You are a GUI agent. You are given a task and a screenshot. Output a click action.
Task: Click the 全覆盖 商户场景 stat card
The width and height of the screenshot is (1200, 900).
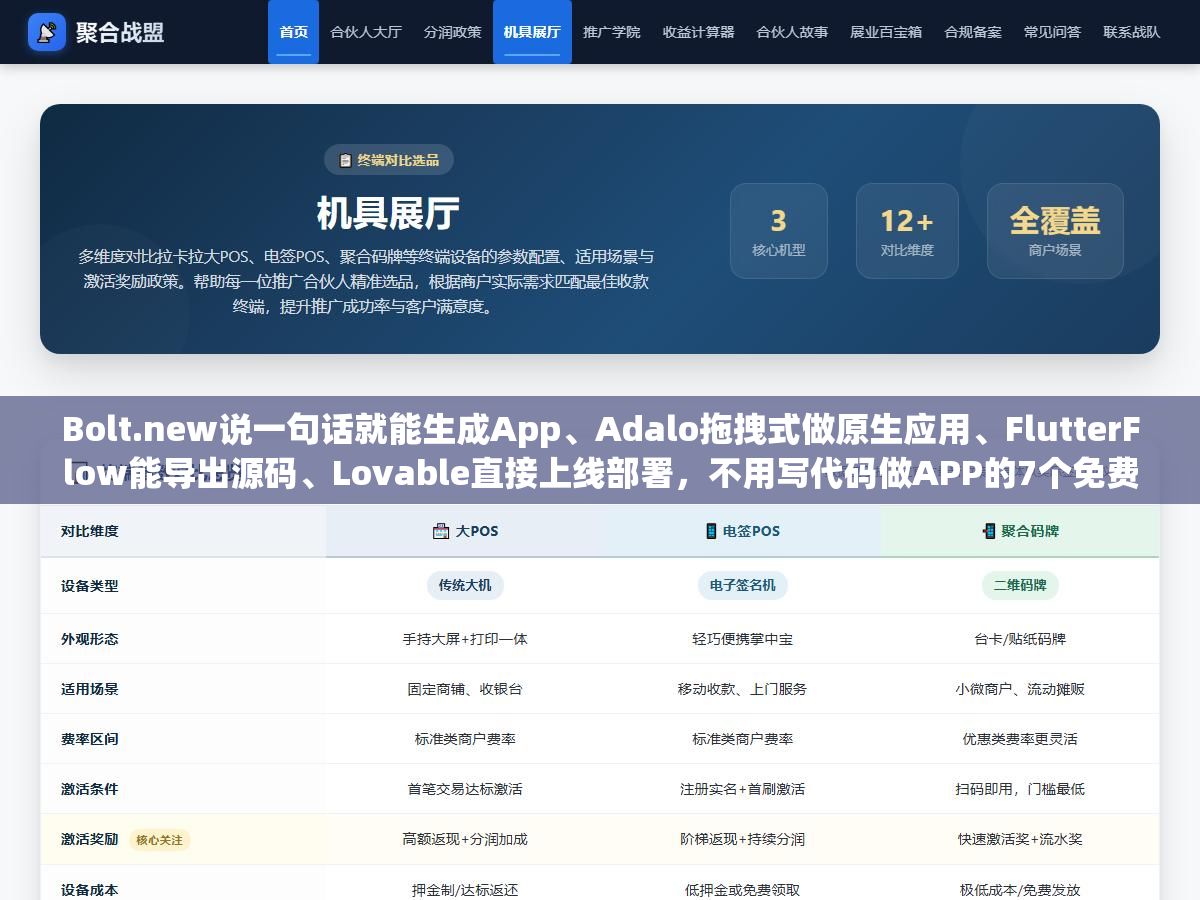point(1055,231)
